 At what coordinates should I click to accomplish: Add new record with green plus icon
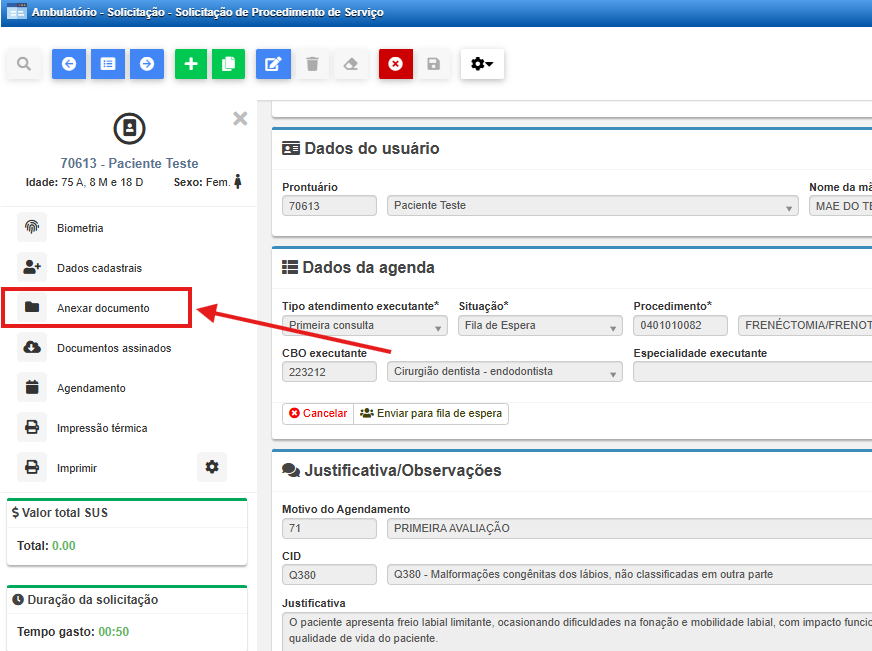click(x=191, y=64)
